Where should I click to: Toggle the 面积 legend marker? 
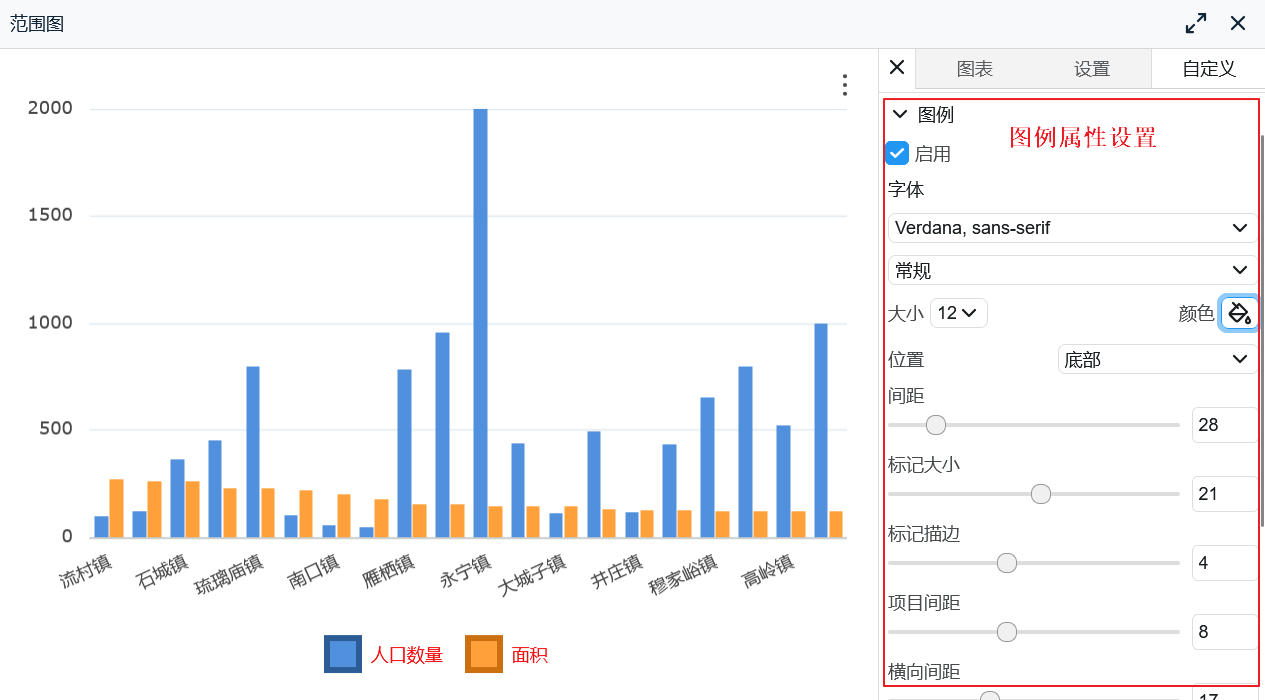[x=483, y=654]
